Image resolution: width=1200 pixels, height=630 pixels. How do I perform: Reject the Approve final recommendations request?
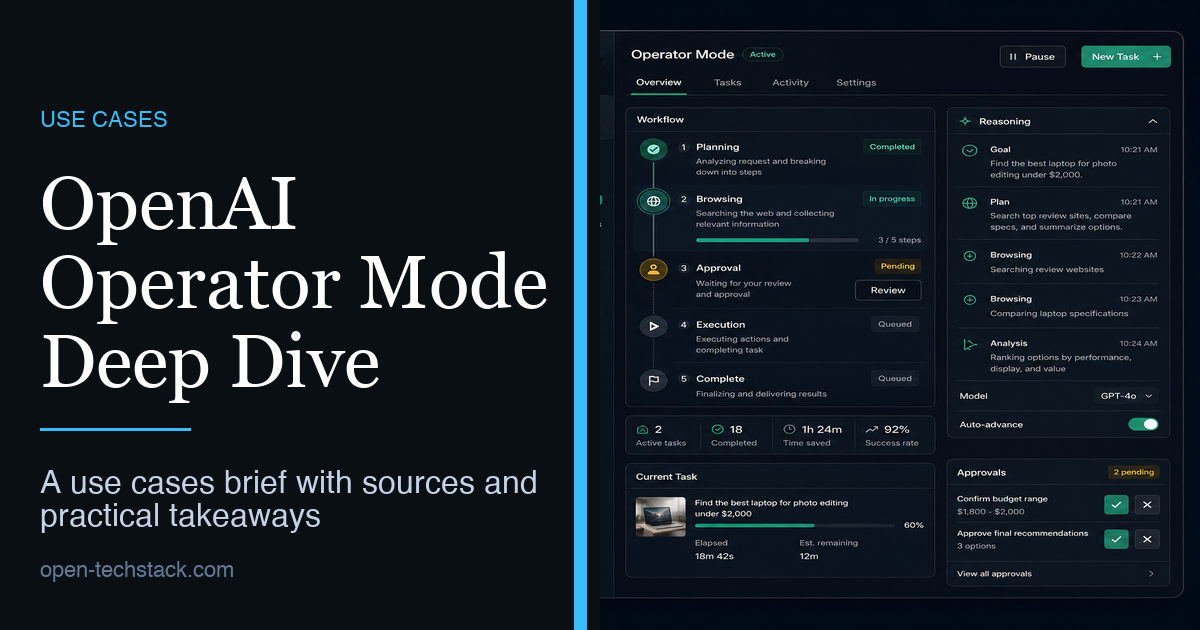tap(1147, 539)
